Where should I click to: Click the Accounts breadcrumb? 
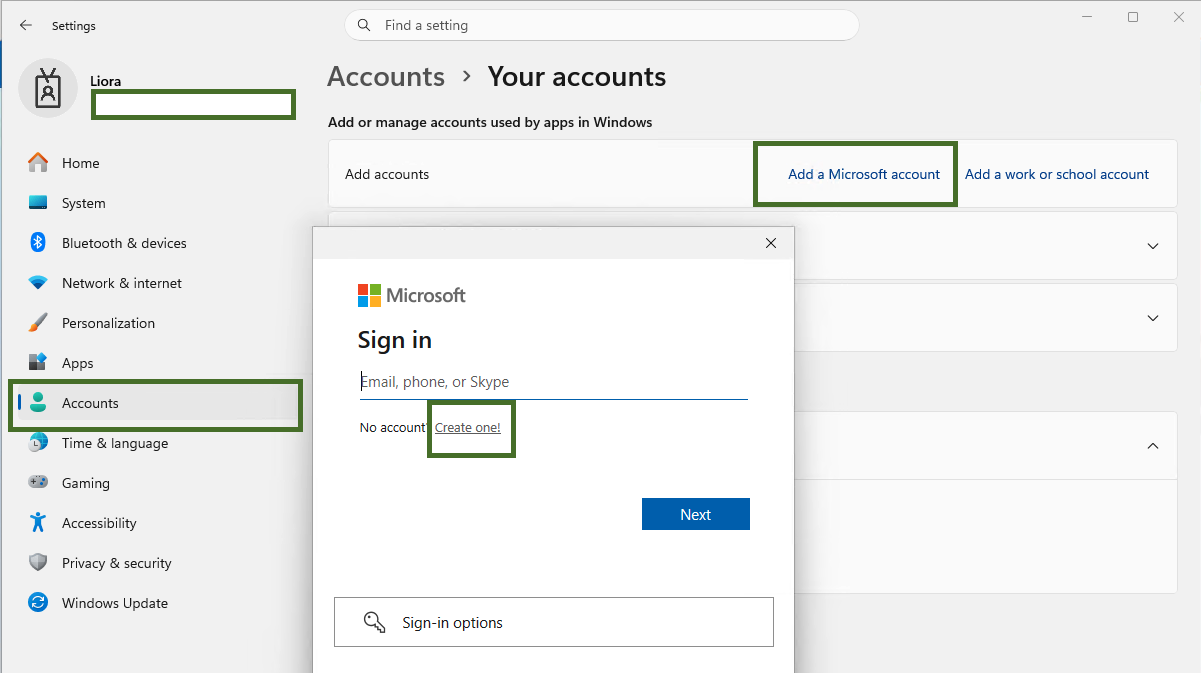(386, 77)
